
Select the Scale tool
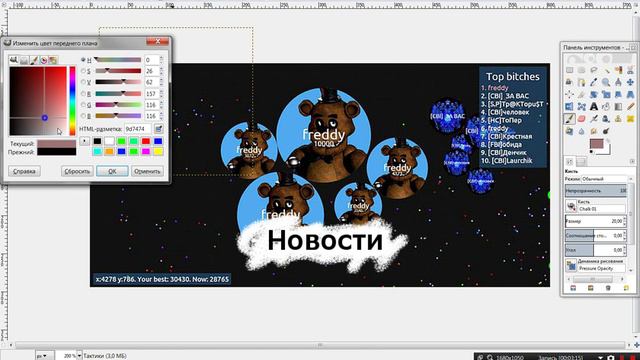606,94
